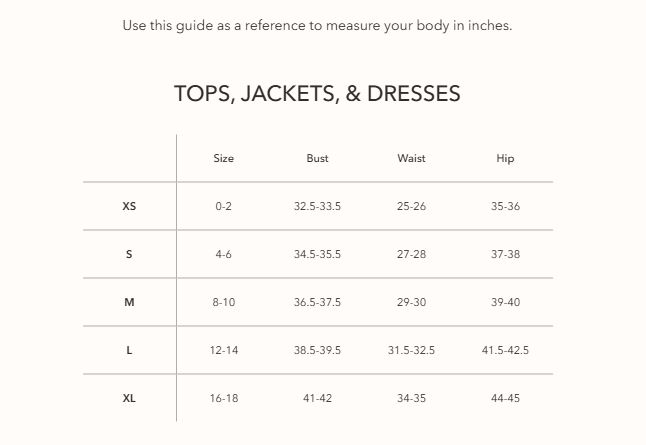Screen dimensions: 646x445
Task: Click the 36.5-37.5 bust measurement
Action: 317,302
